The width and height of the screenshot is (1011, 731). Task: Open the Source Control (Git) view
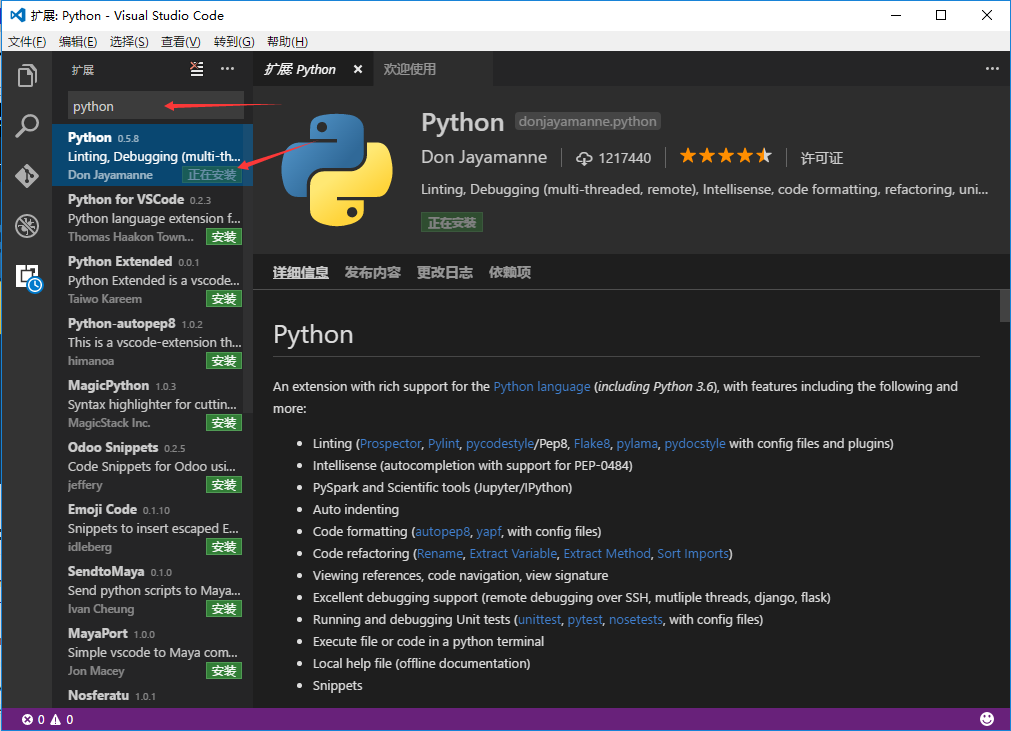tap(27, 176)
